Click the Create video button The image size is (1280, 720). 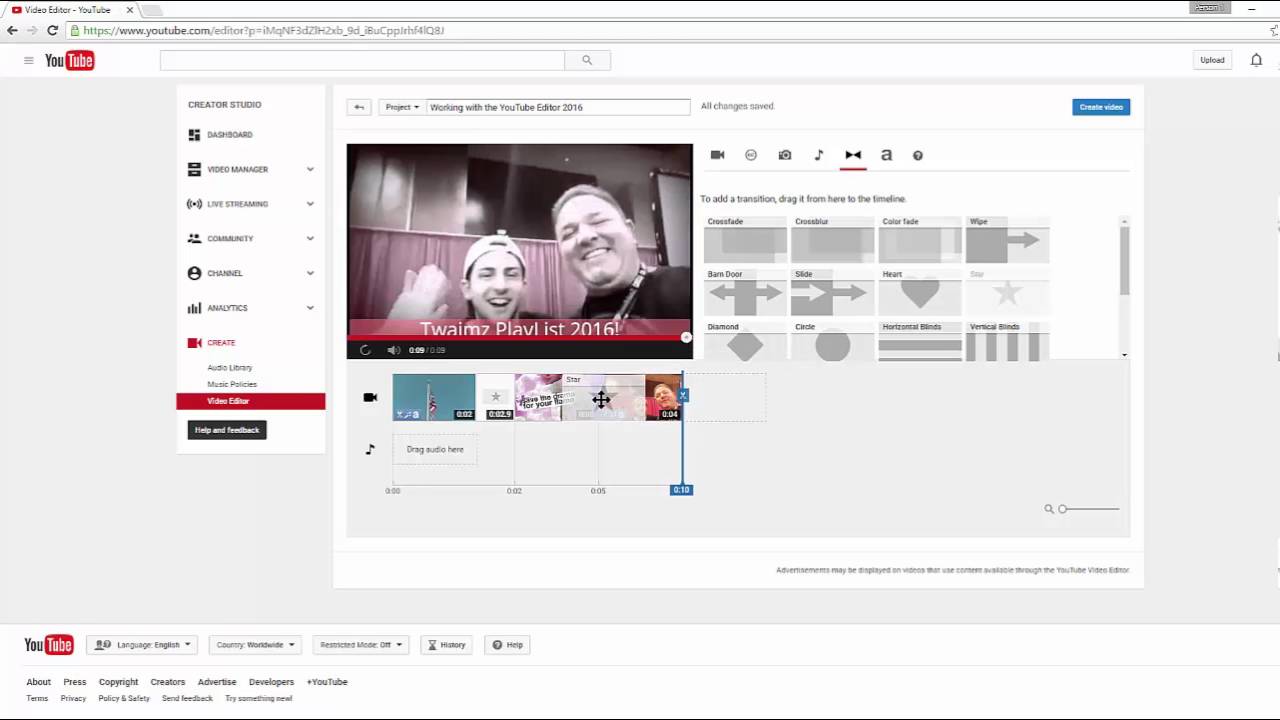[x=1101, y=107]
